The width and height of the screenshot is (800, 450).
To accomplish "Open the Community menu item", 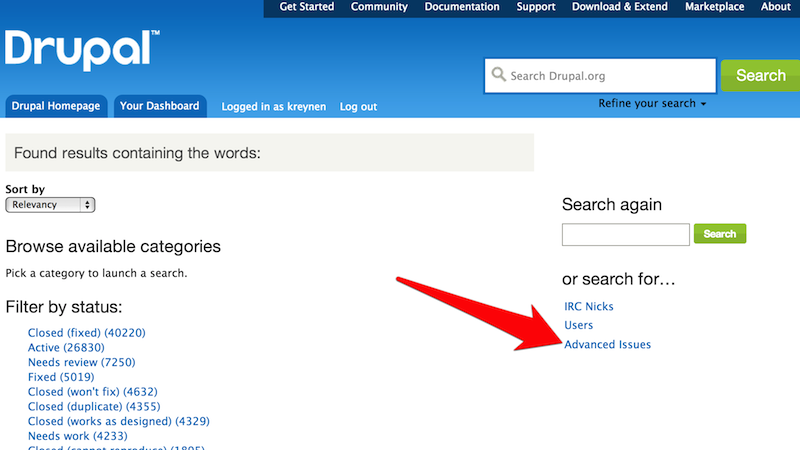I will [379, 7].
